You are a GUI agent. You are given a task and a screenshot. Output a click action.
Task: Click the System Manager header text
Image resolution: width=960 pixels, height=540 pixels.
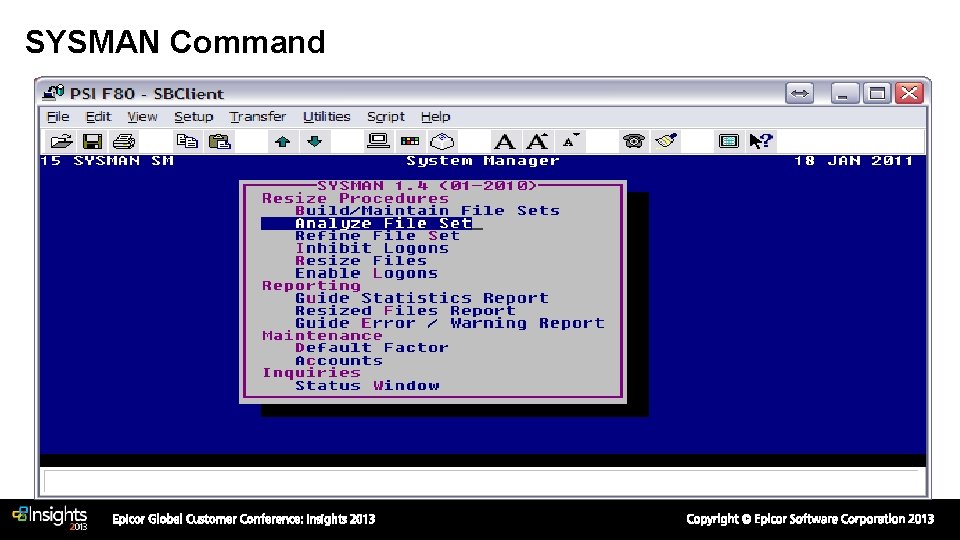[x=482, y=161]
